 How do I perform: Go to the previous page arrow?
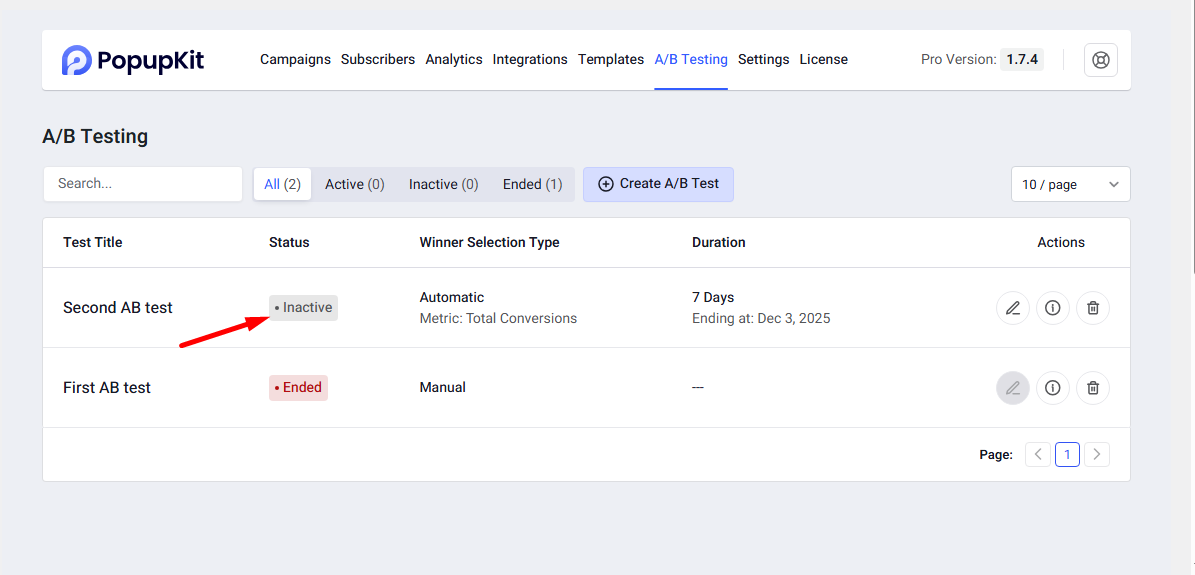pyautogui.click(x=1038, y=455)
